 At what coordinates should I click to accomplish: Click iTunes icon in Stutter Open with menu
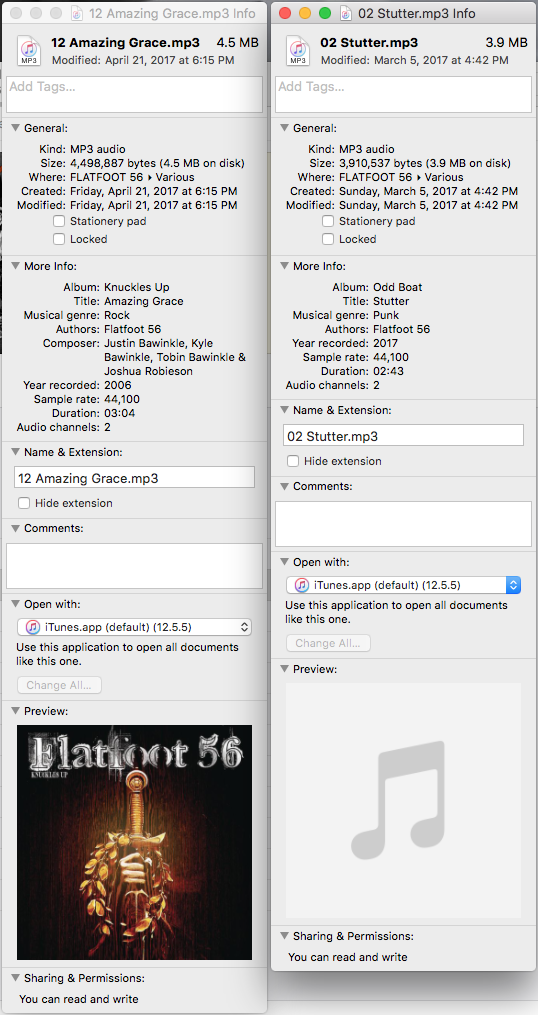[x=302, y=585]
